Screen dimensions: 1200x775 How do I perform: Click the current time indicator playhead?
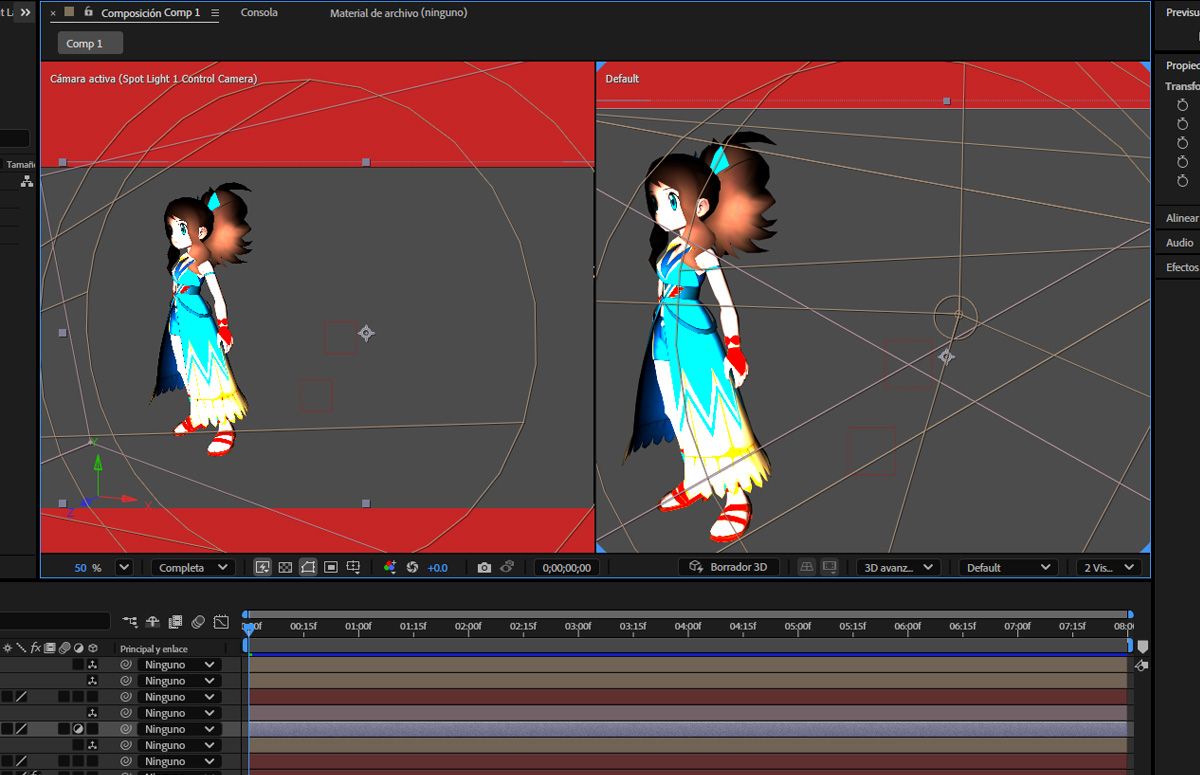point(249,628)
